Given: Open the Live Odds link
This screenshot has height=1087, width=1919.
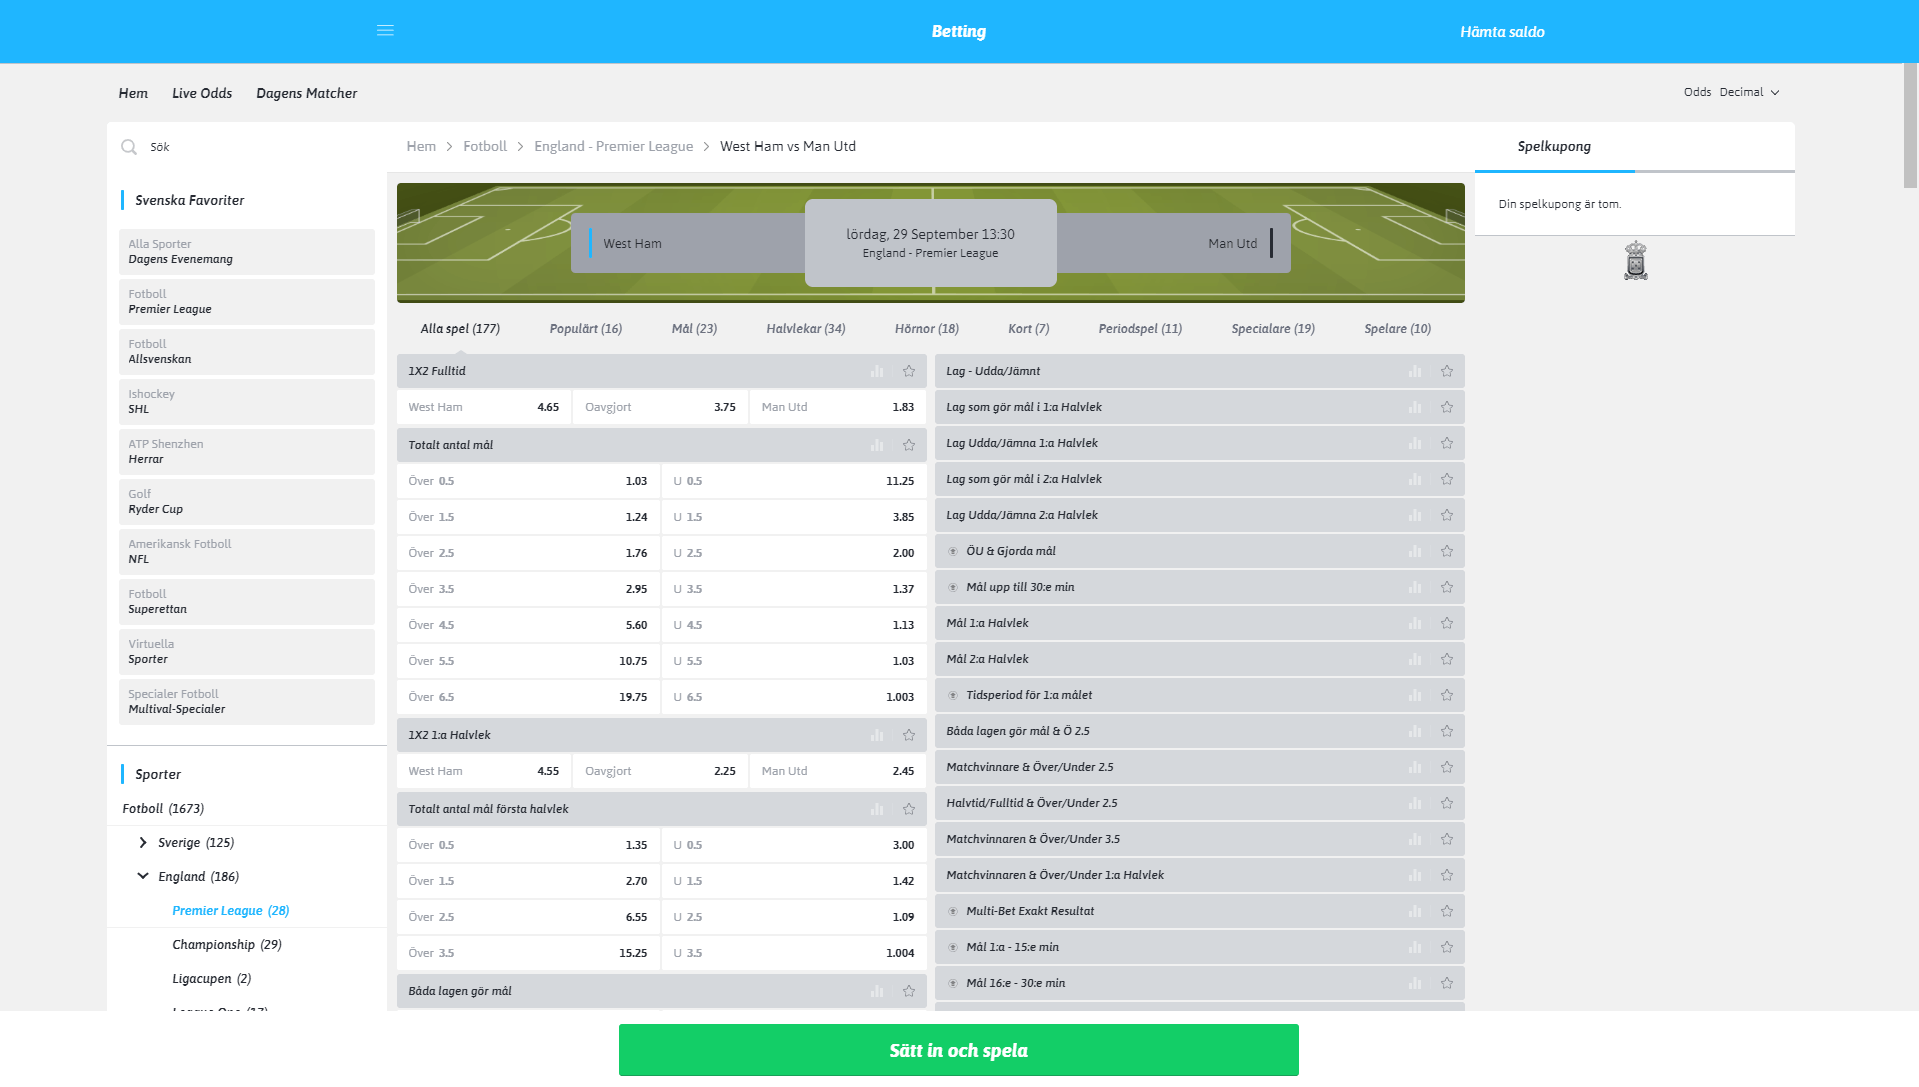Looking at the screenshot, I should pyautogui.click(x=202, y=93).
